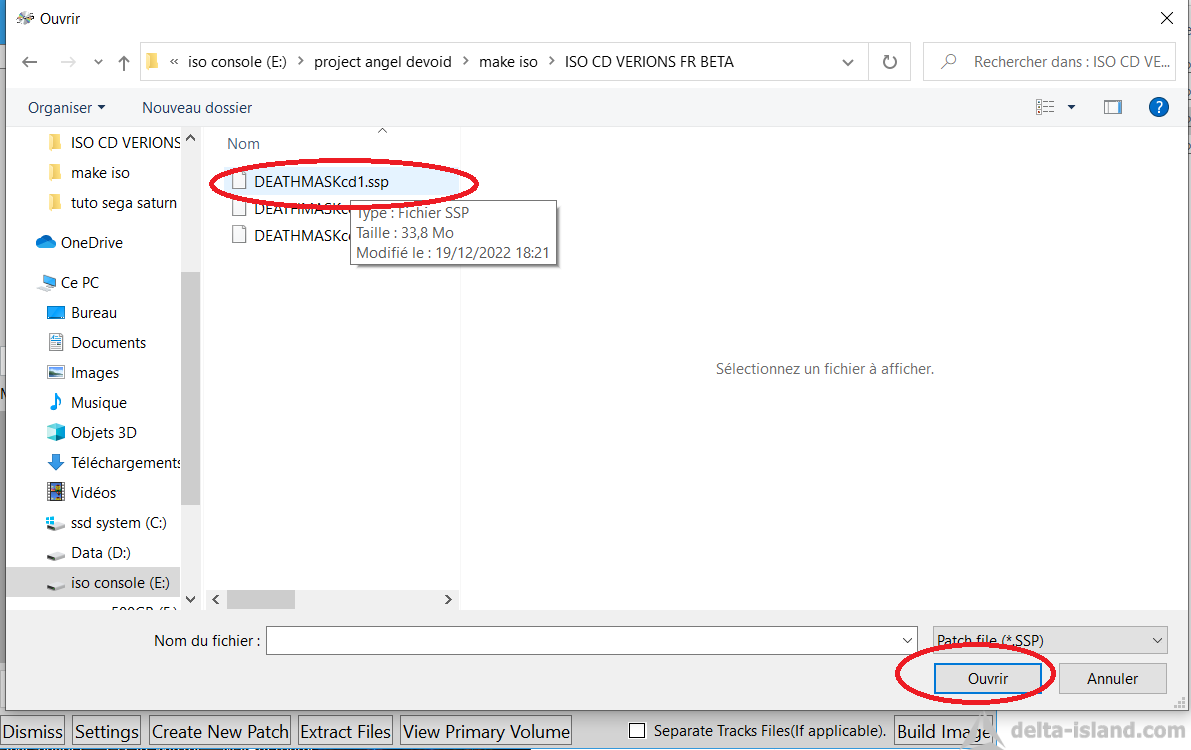Open the help question mark icon

pos(1158,107)
